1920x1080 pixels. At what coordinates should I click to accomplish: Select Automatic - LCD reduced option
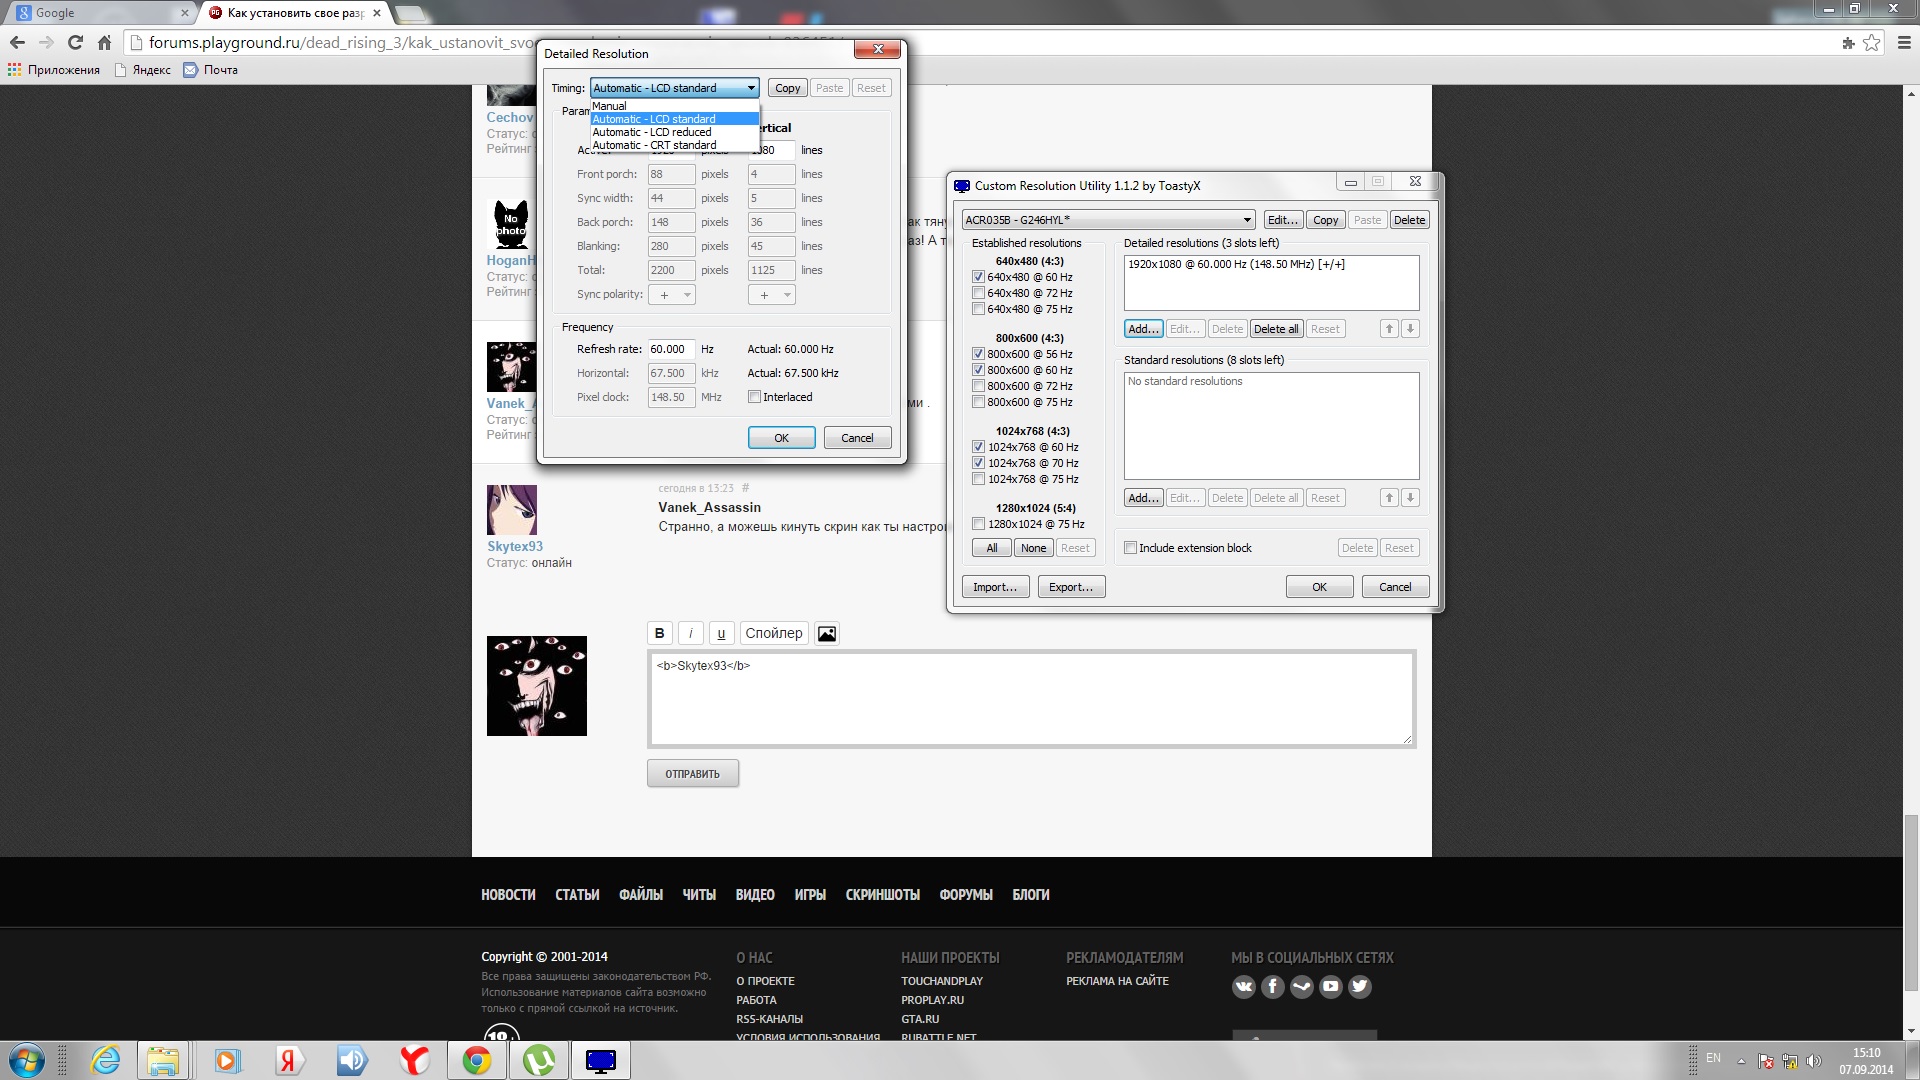pyautogui.click(x=674, y=132)
